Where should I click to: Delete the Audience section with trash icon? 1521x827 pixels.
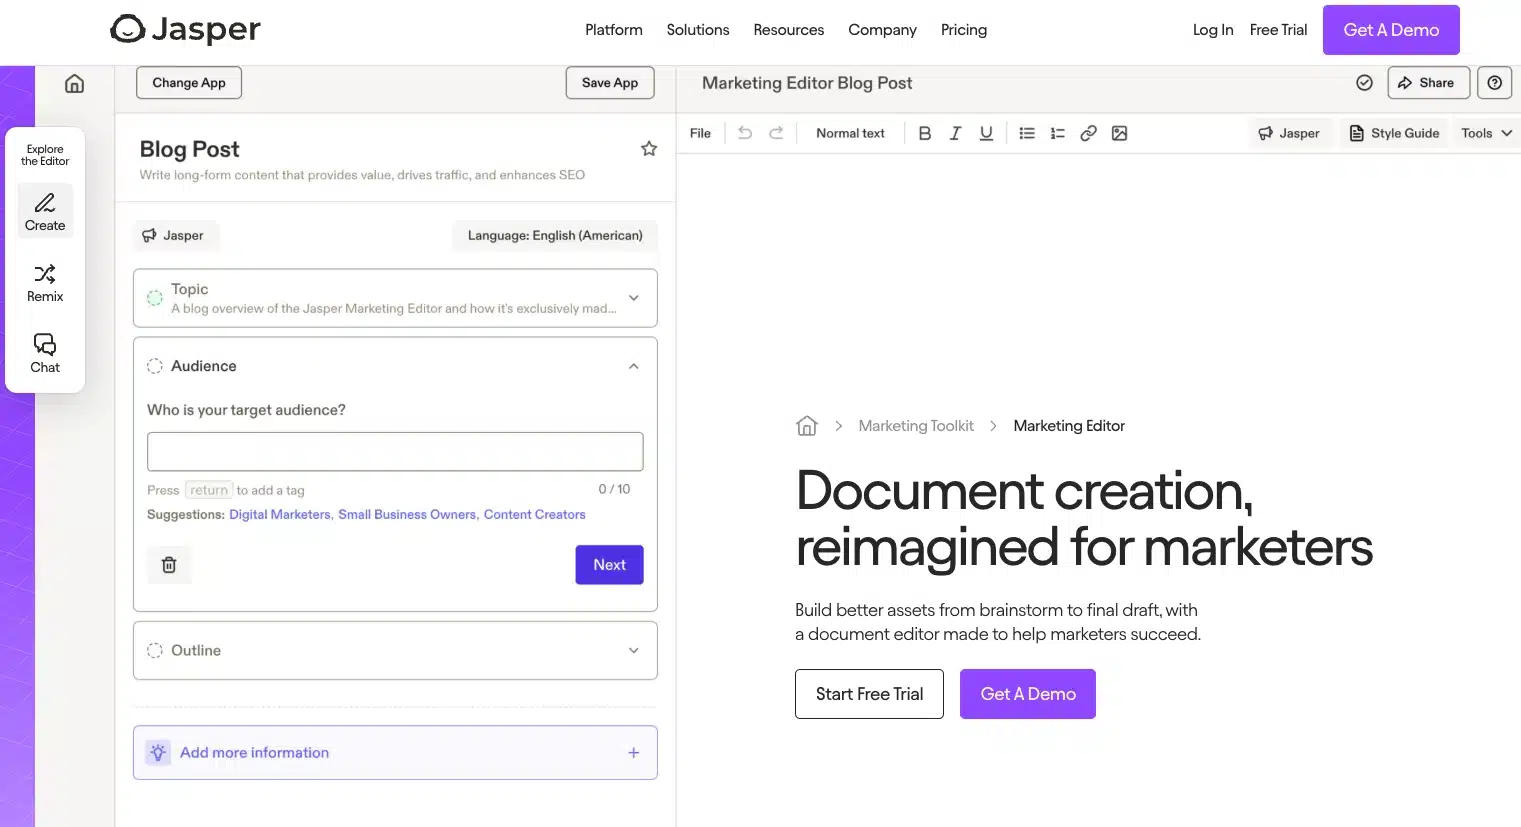click(x=169, y=565)
